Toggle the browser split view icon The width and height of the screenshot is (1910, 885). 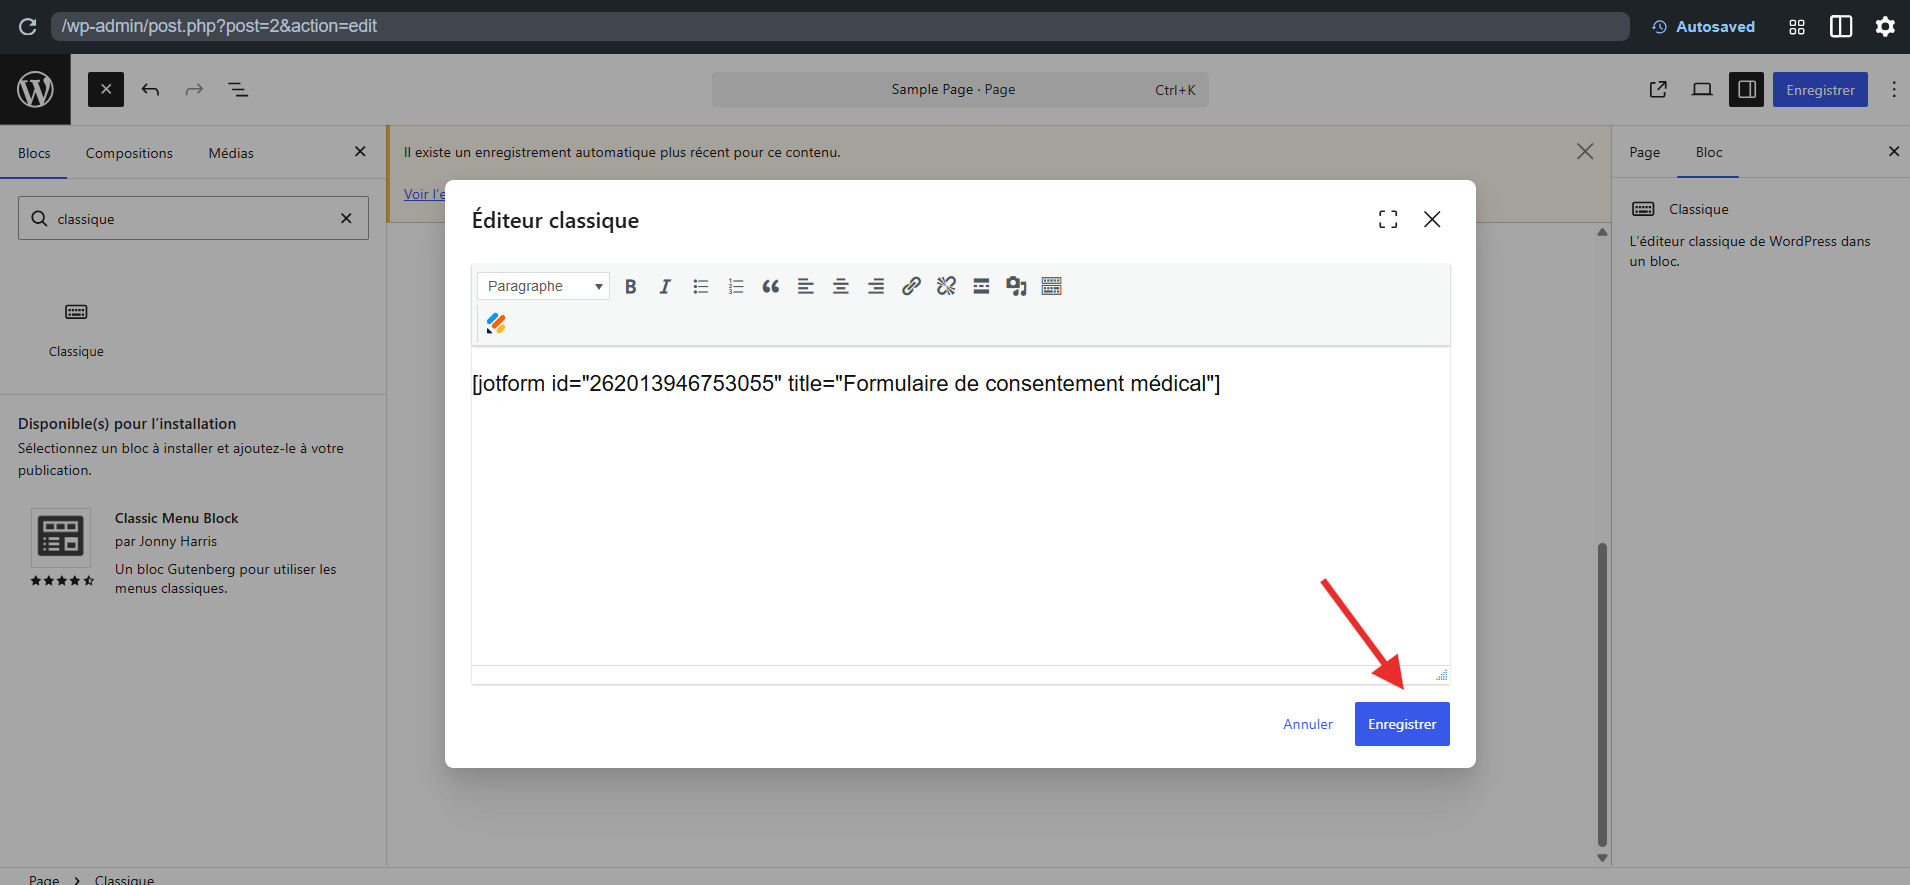(x=1841, y=26)
